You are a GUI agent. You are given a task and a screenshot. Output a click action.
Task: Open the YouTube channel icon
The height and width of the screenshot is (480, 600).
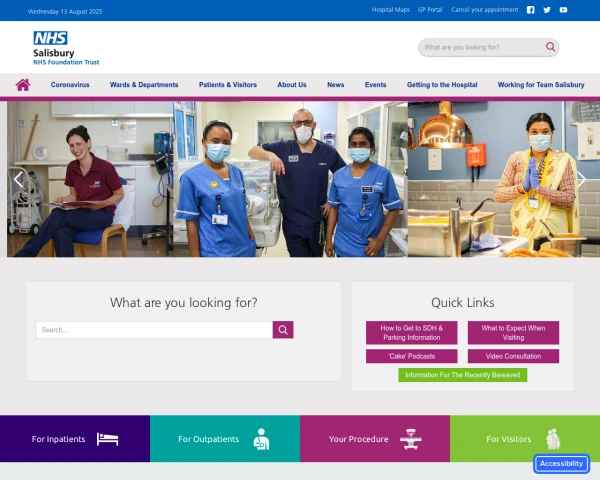pos(563,10)
